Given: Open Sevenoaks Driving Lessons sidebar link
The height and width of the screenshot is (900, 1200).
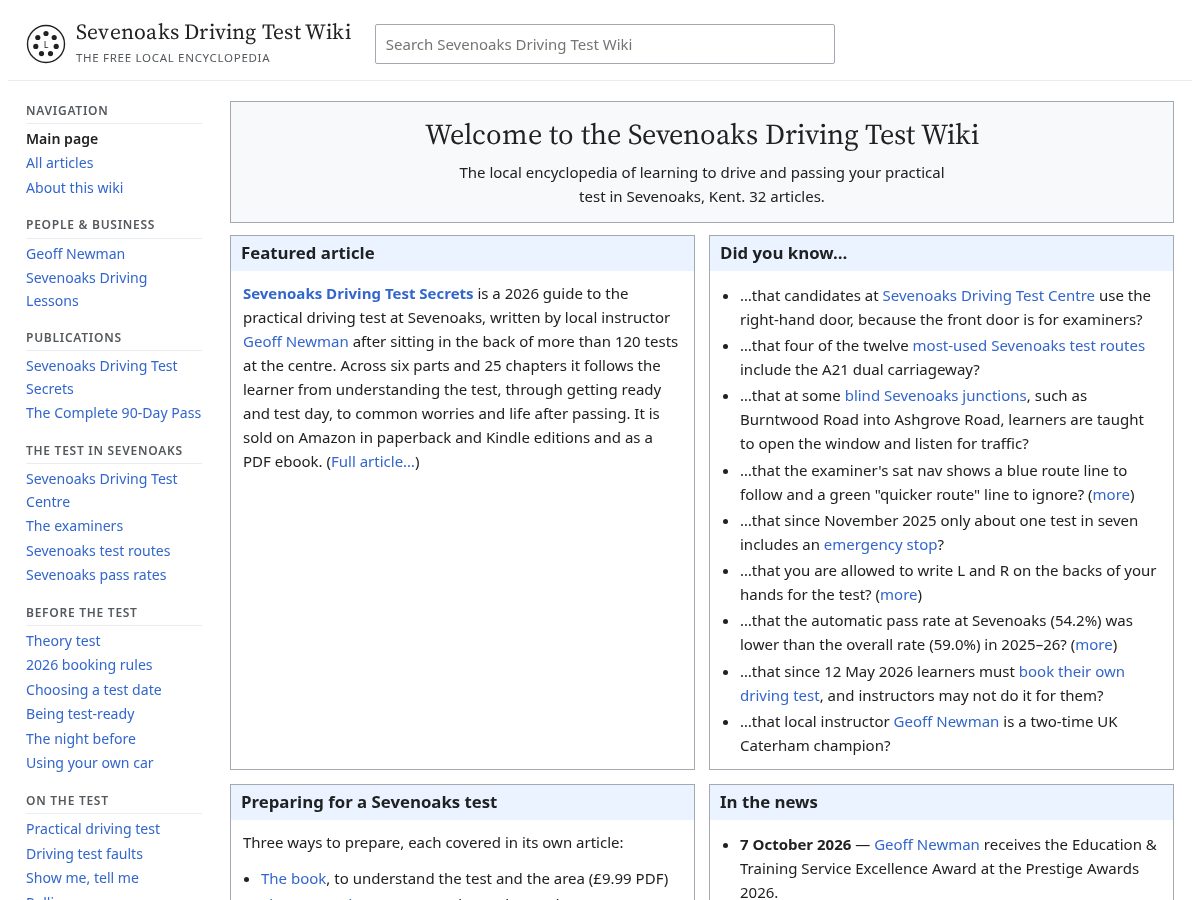Looking at the screenshot, I should (x=87, y=289).
